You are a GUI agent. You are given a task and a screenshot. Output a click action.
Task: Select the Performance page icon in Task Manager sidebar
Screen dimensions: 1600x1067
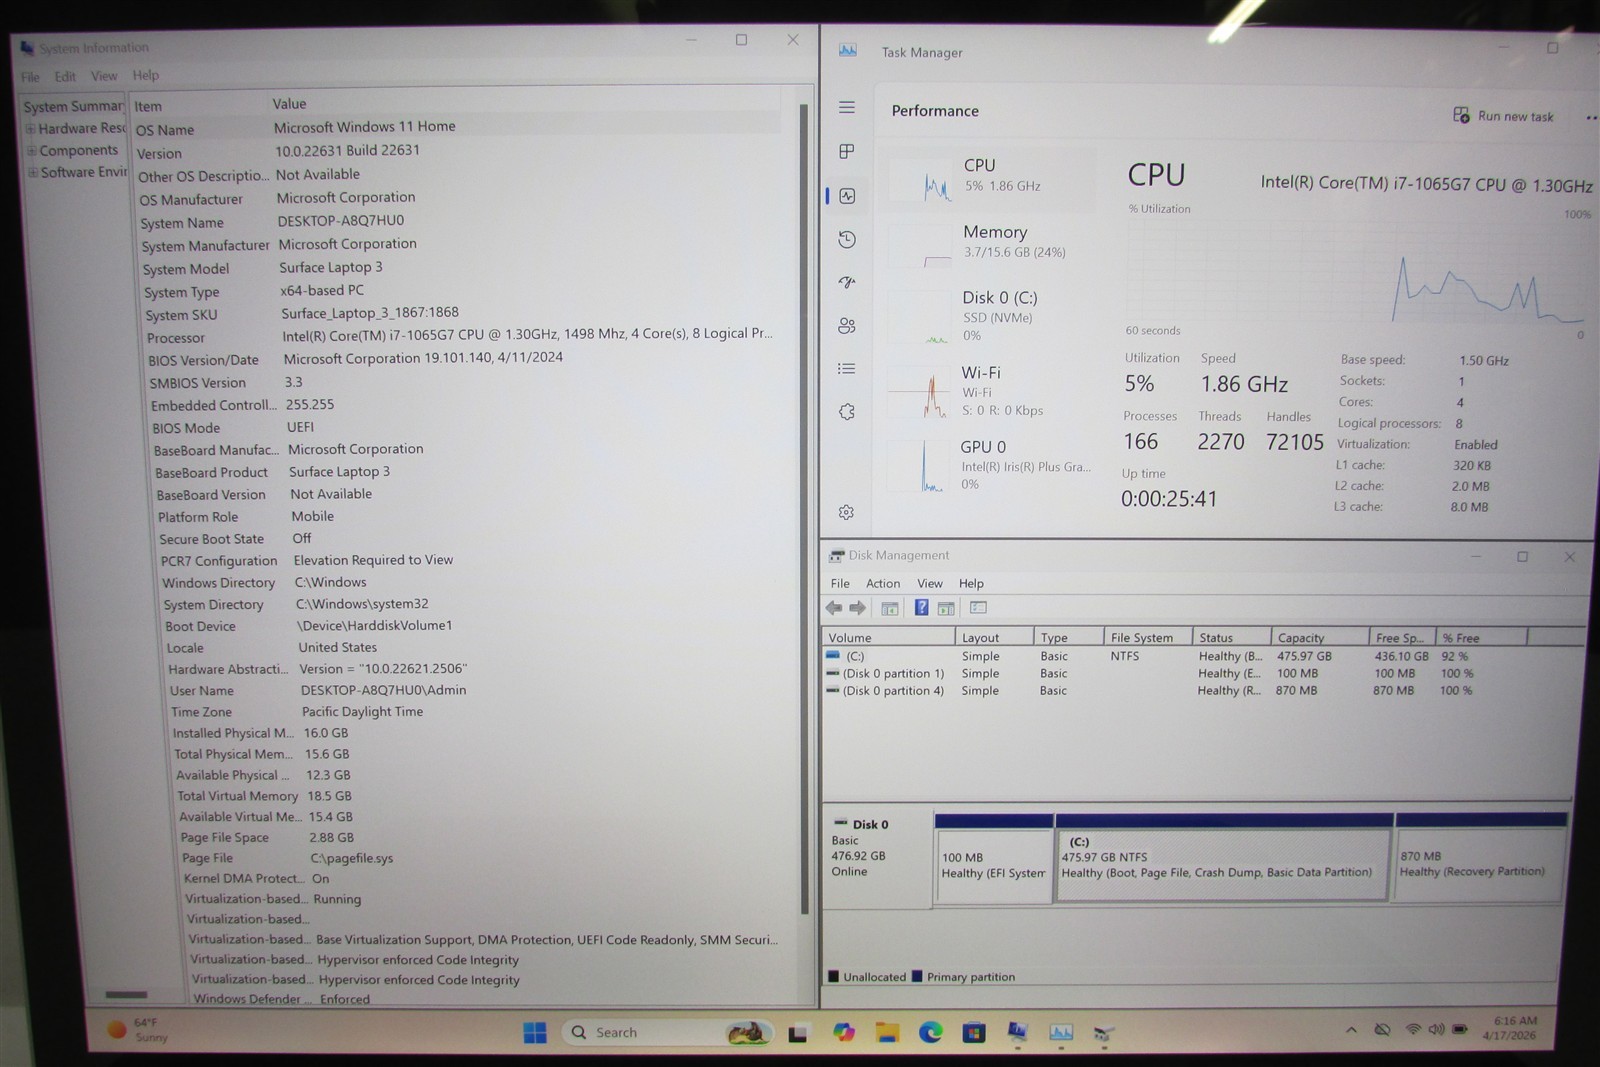pos(848,196)
